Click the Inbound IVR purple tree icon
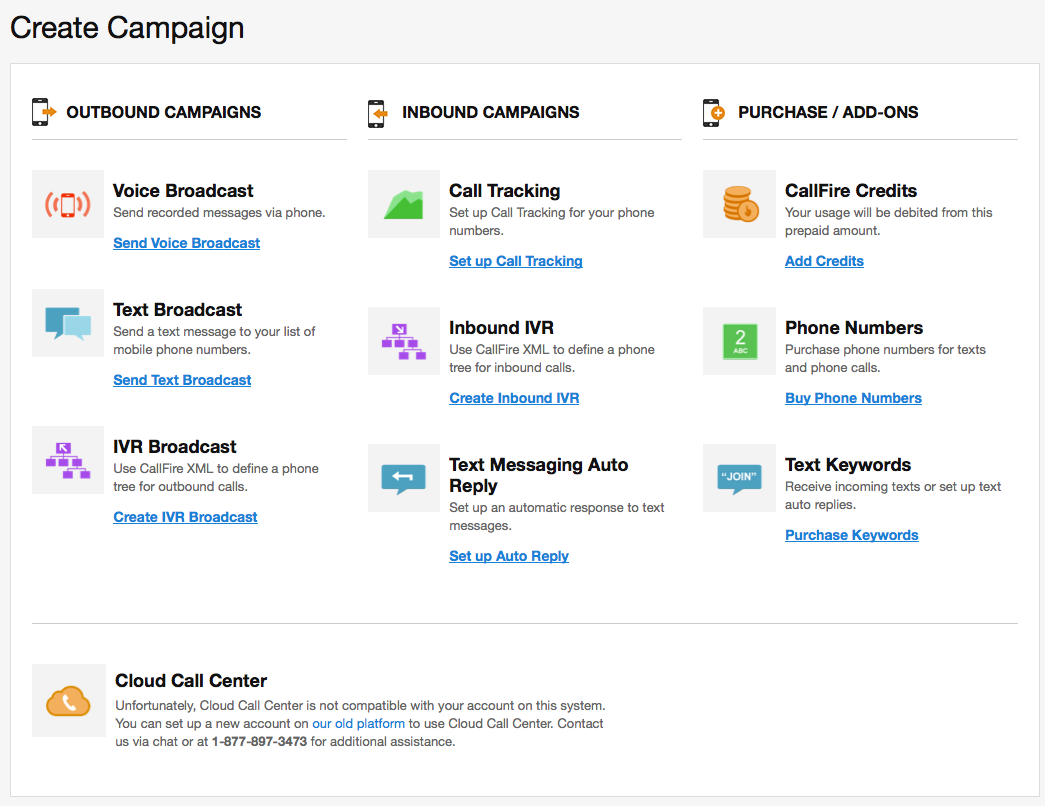Image resolution: width=1045 pixels, height=806 pixels. [x=403, y=340]
